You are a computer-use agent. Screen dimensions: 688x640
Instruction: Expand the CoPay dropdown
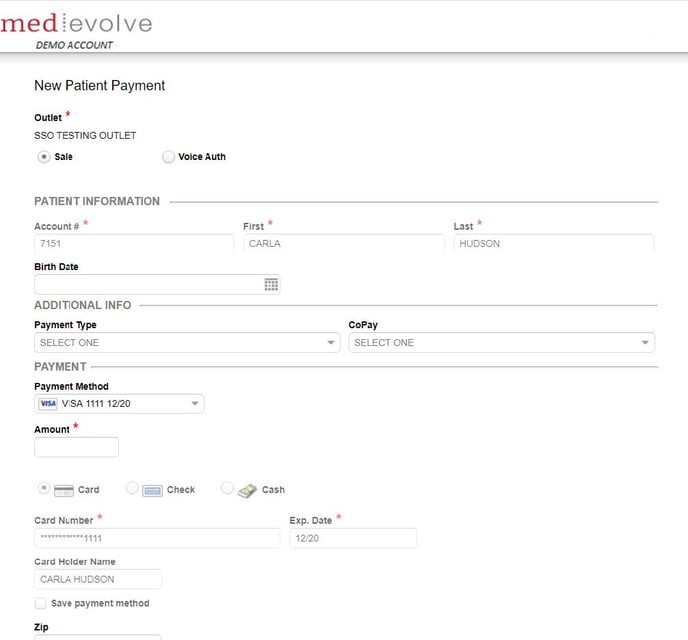[501, 343]
